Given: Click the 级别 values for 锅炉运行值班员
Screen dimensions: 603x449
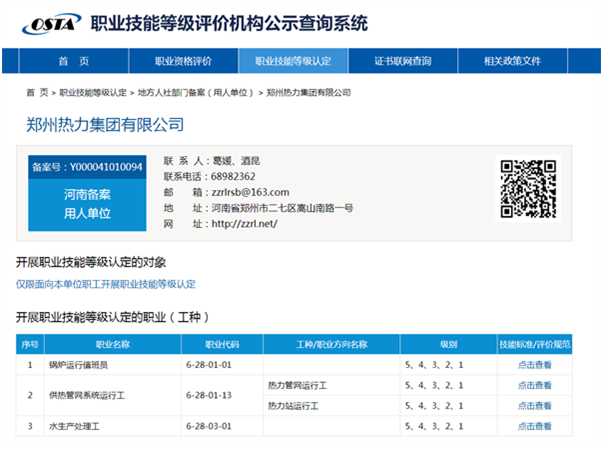Looking at the screenshot, I should [x=434, y=365].
